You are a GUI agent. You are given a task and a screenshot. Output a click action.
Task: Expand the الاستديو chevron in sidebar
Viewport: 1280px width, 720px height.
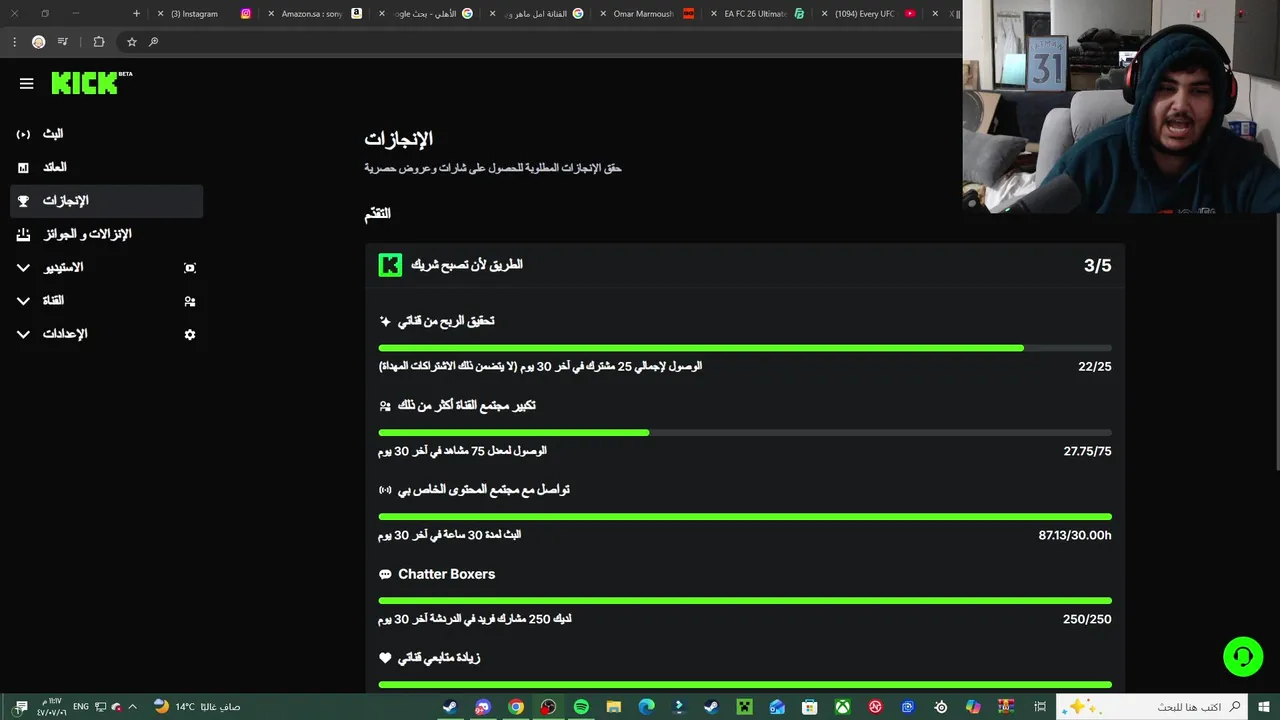click(23, 268)
